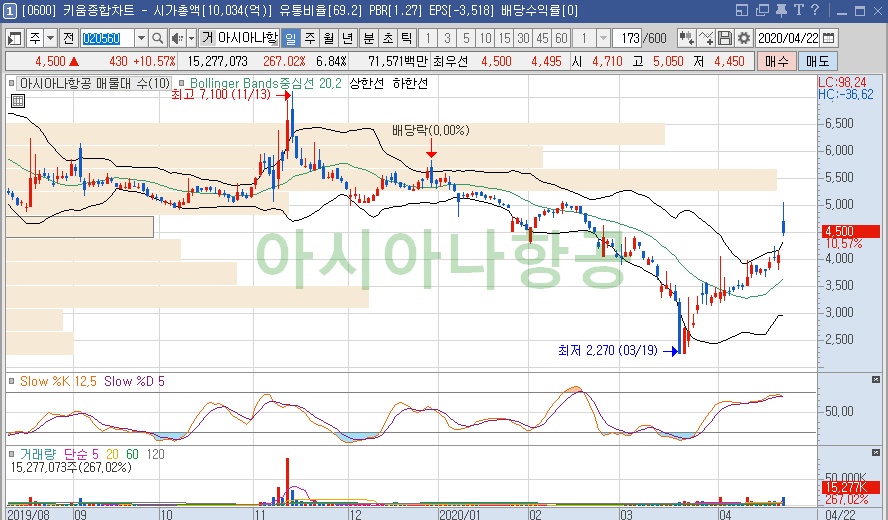888x520 pixels.
Task: Click the duplicate window icon in title bar
Action: [762, 10]
